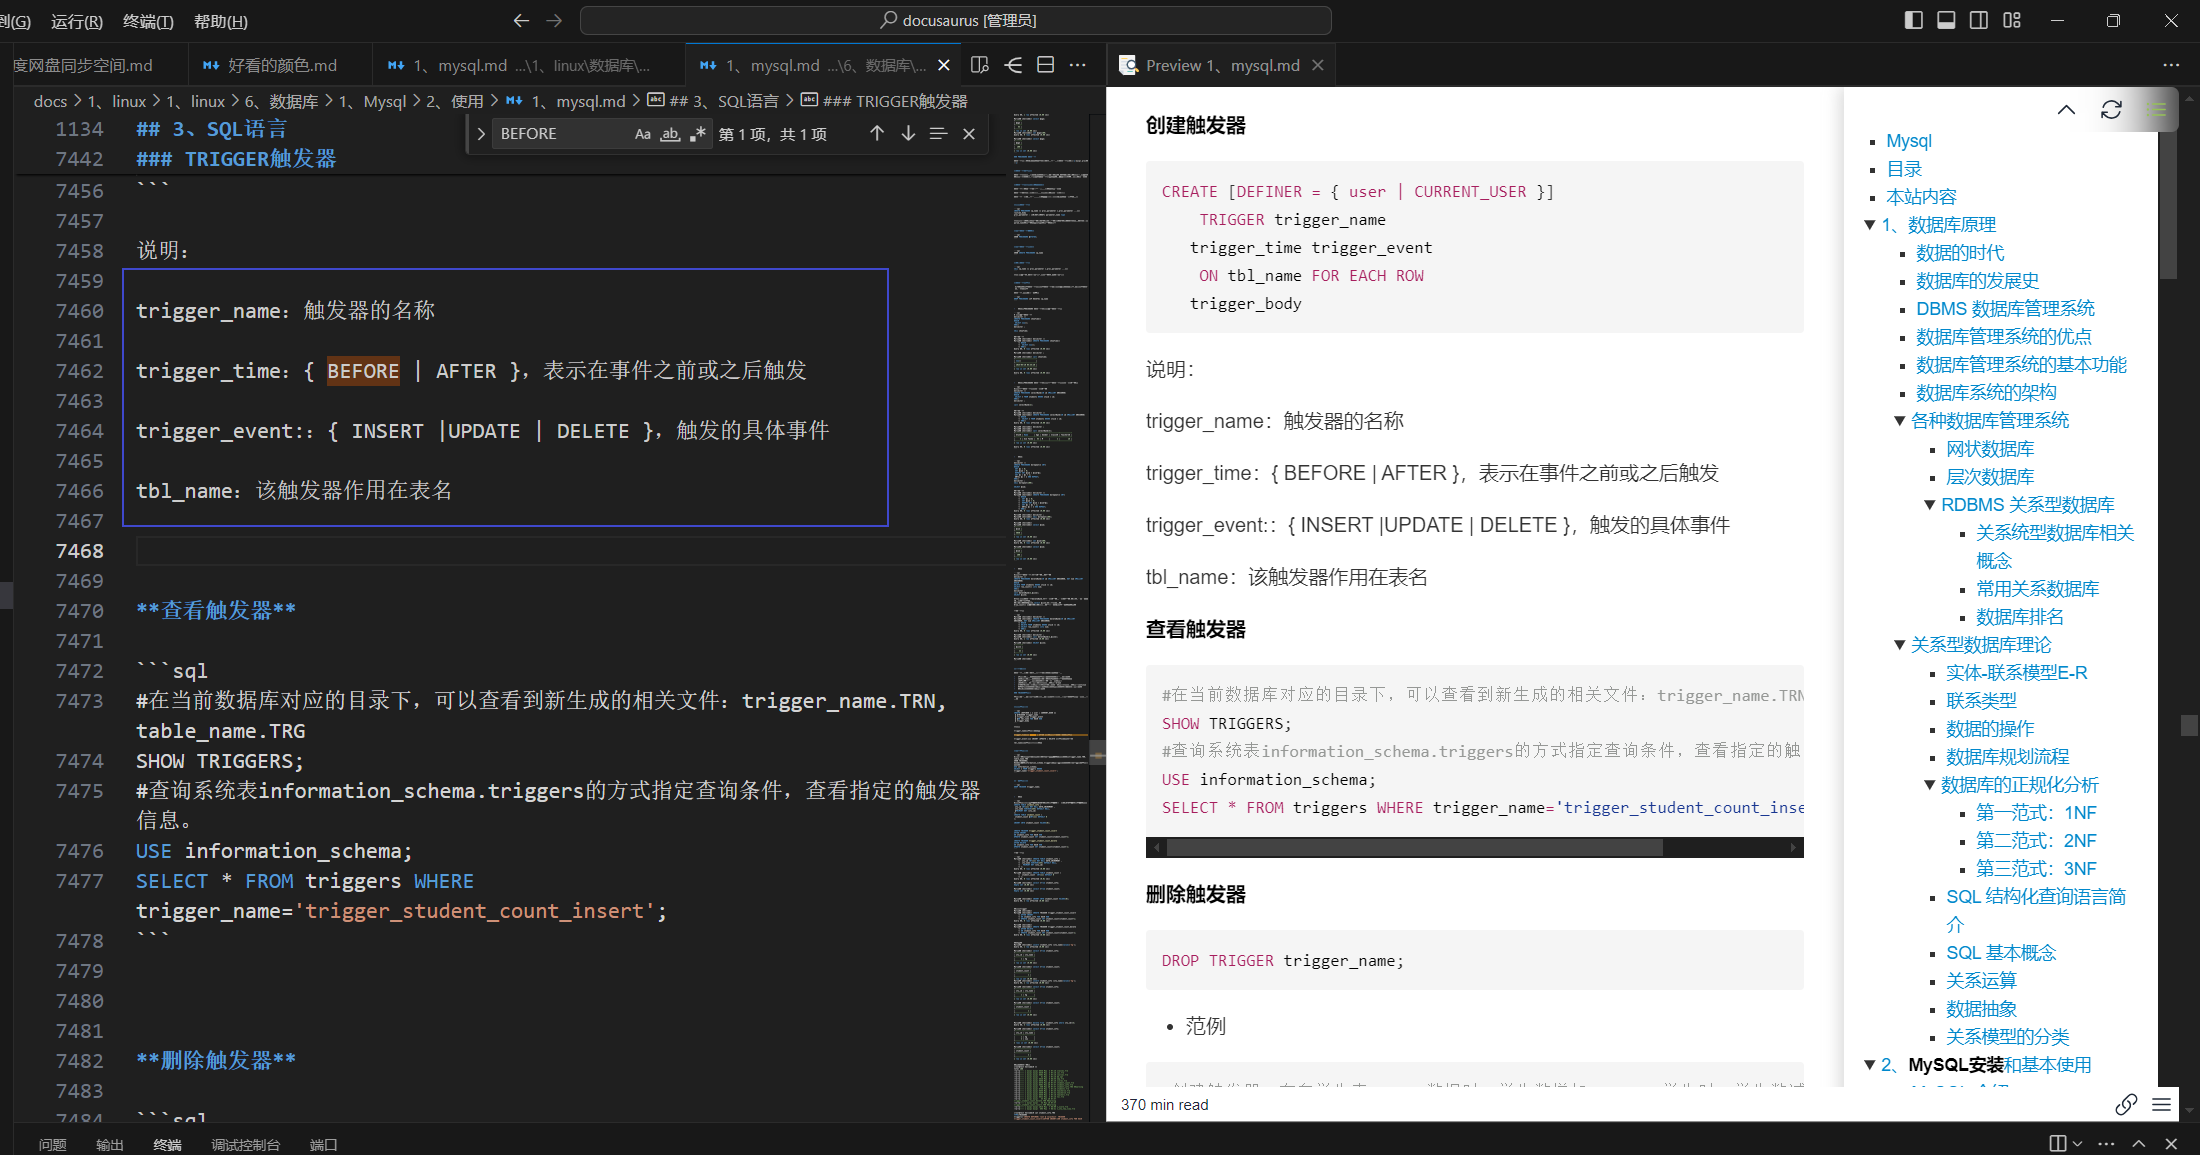Collapse the 关系型数据库理论 node
This screenshot has width=2200, height=1155.
(1899, 645)
